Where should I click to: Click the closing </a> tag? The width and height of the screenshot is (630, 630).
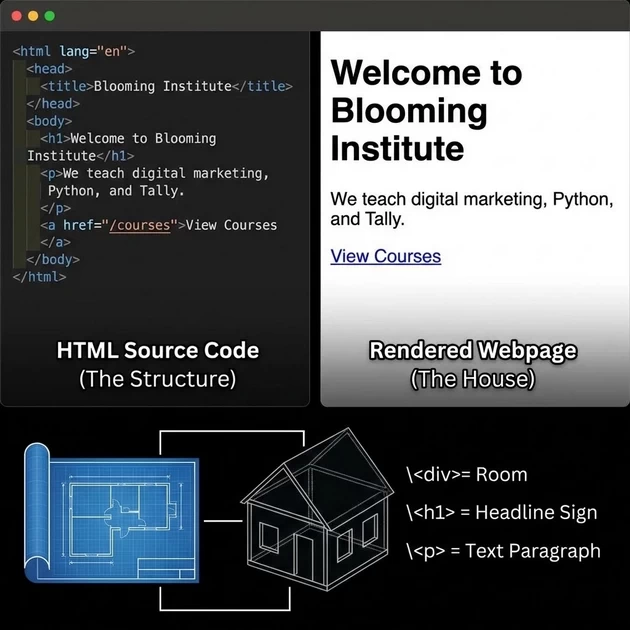[x=55, y=242]
